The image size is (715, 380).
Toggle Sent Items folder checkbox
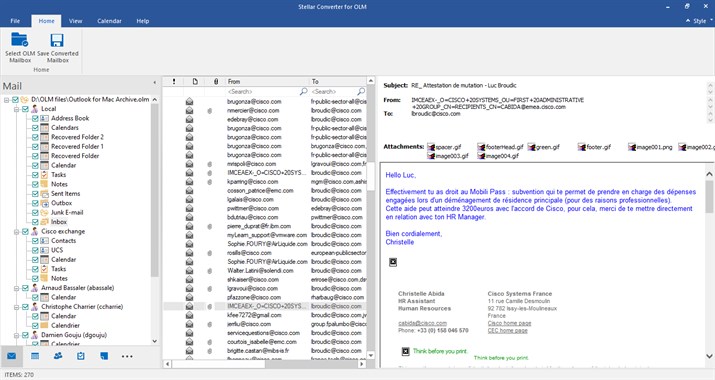click(35, 193)
